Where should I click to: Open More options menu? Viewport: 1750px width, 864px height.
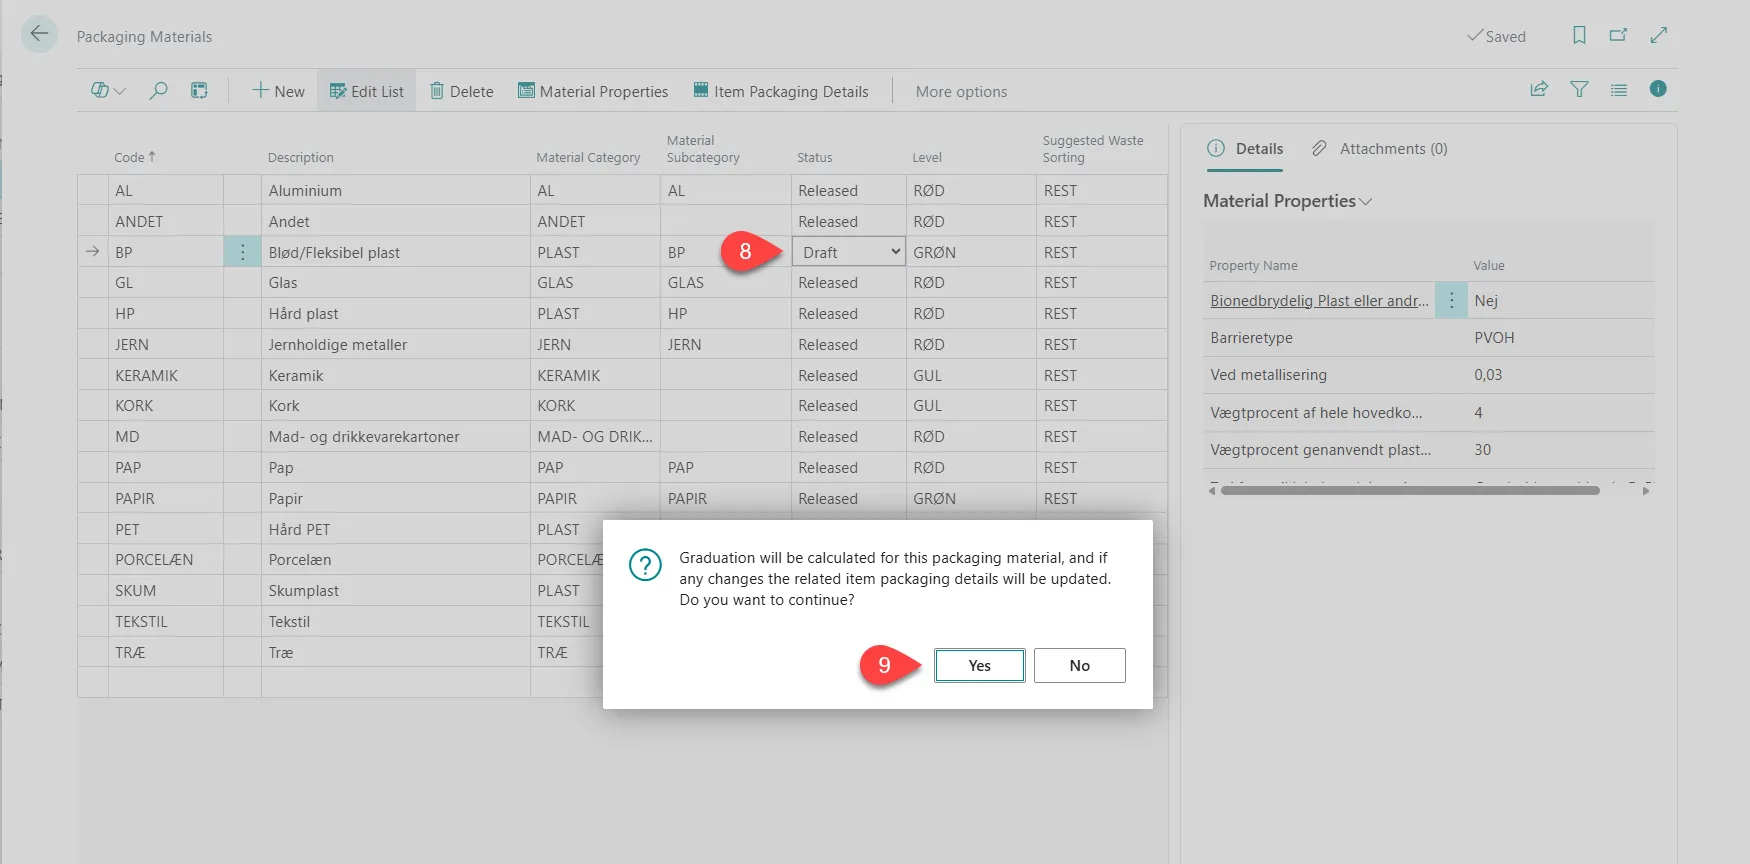(961, 91)
